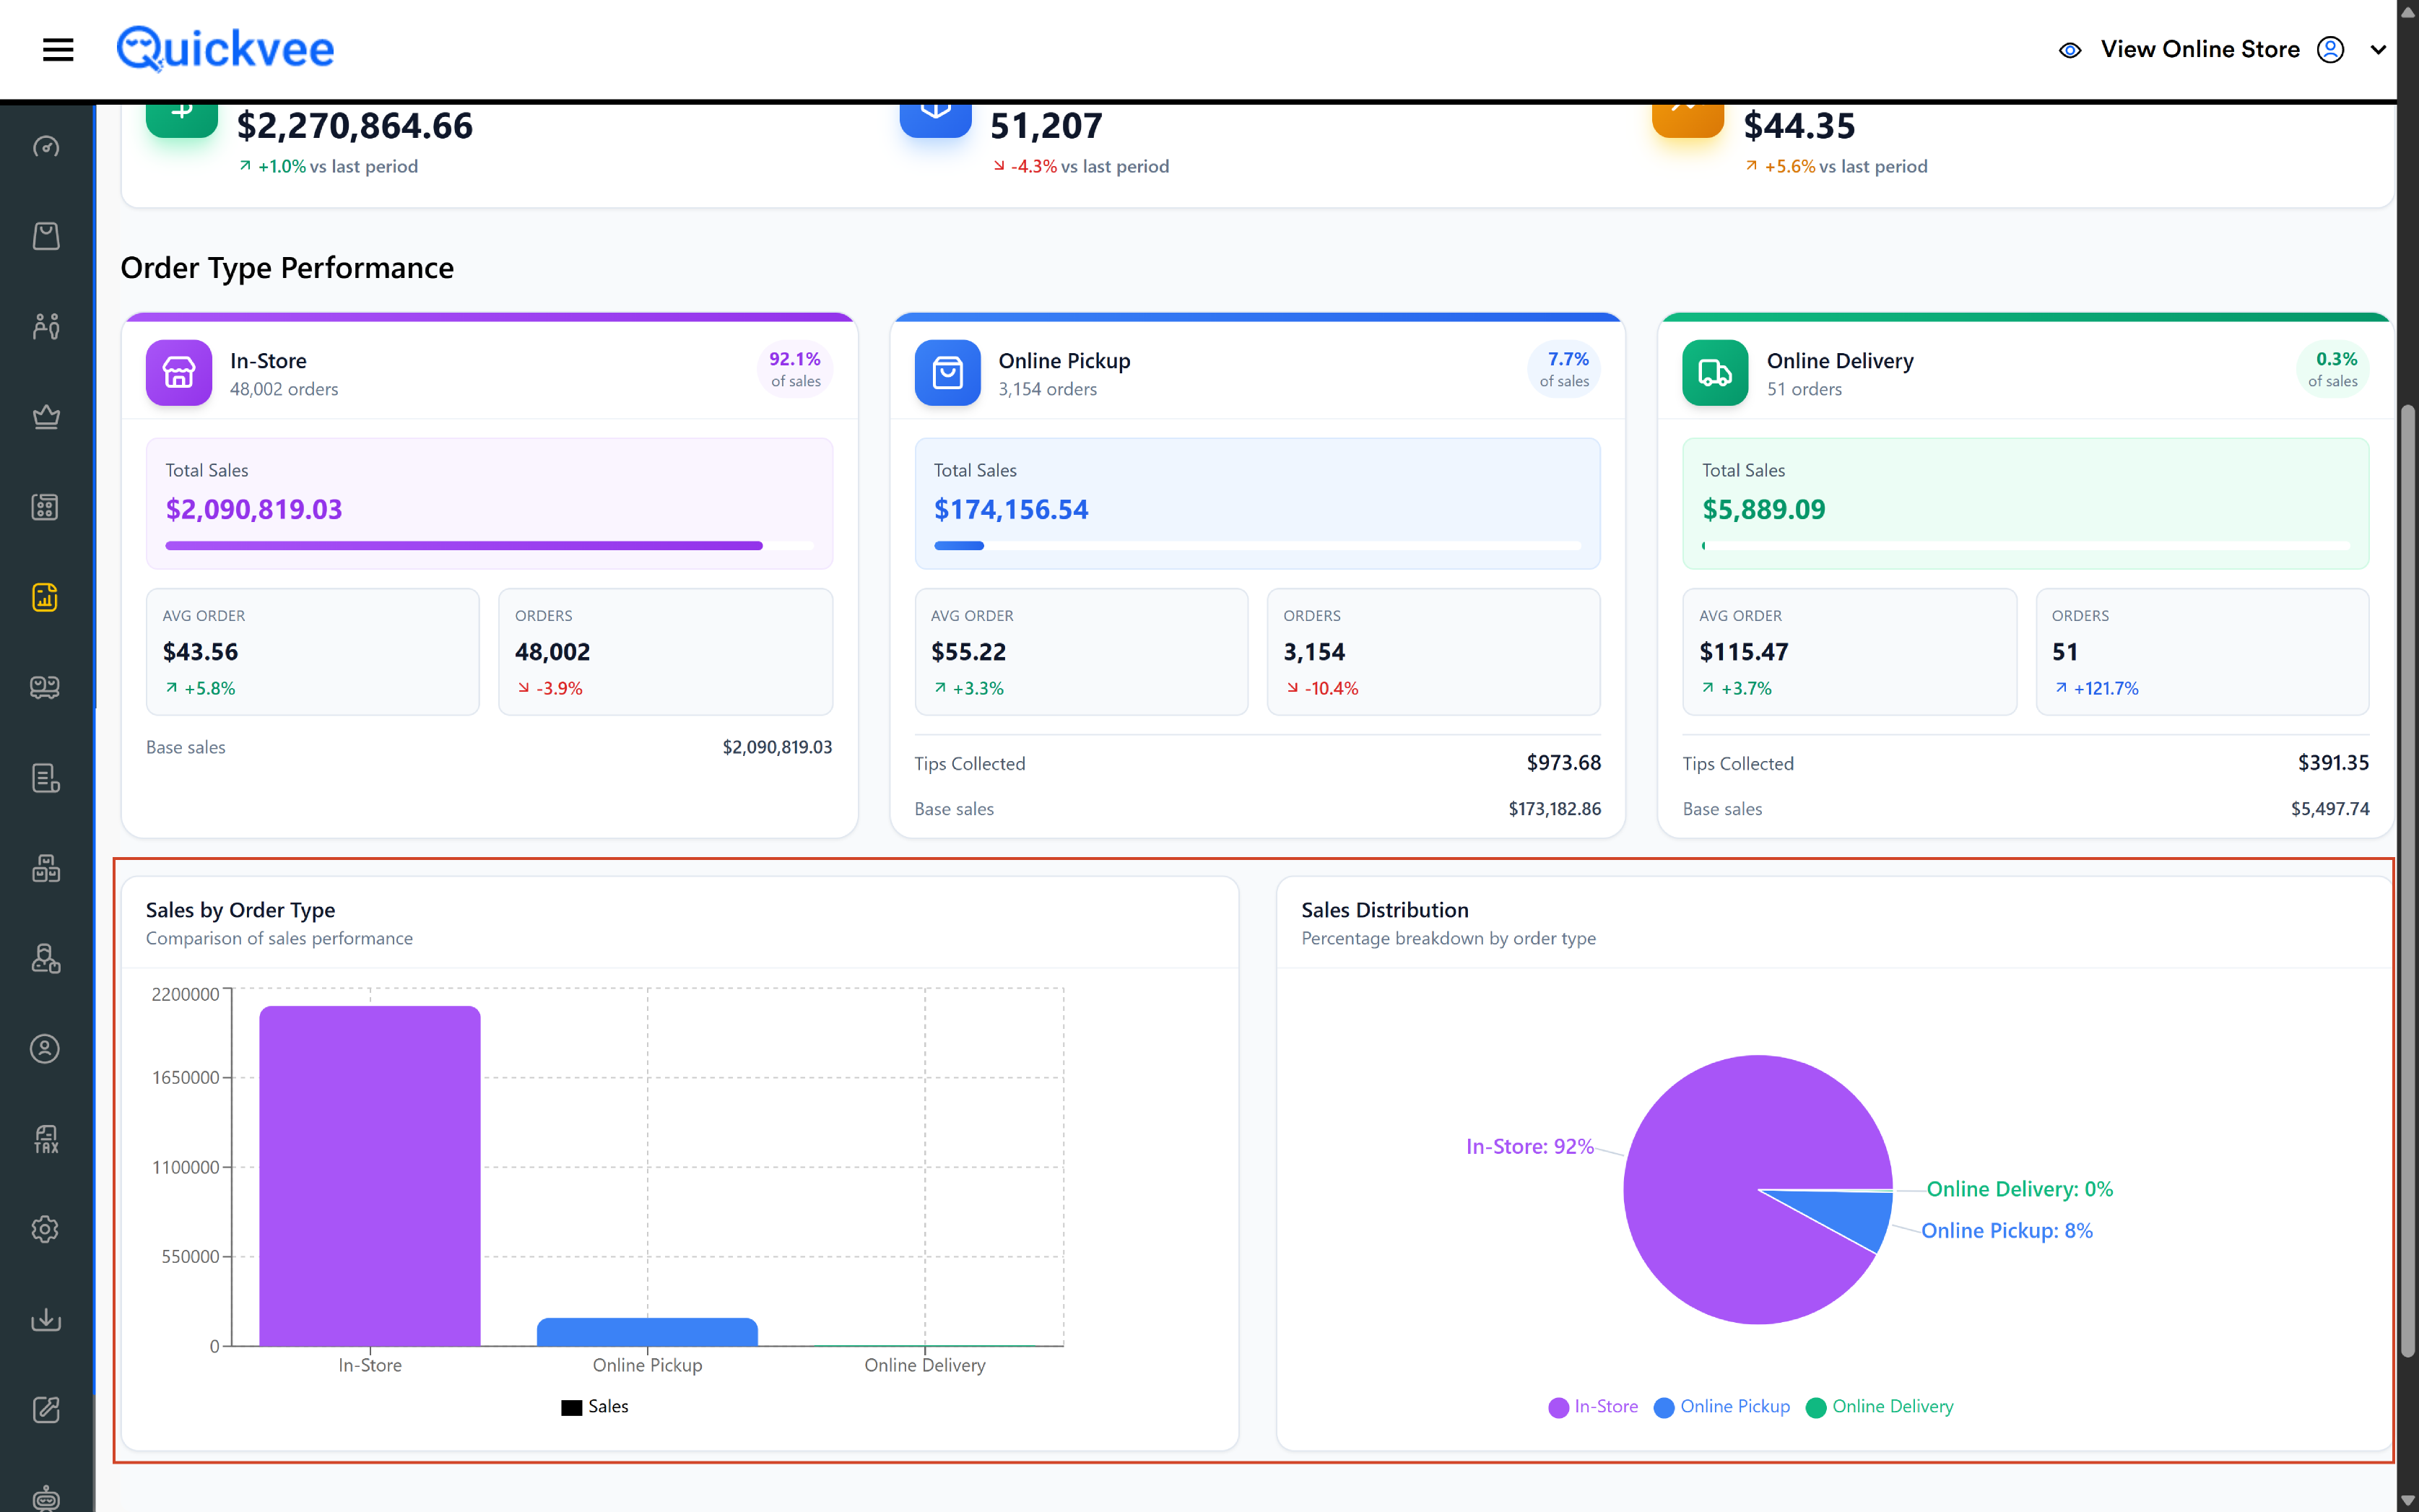Open the shopping bag orders icon
The image size is (2419, 1512).
46,236
